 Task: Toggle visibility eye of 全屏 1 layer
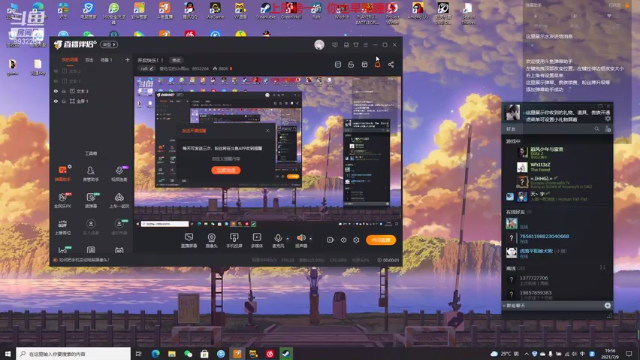pos(56,101)
